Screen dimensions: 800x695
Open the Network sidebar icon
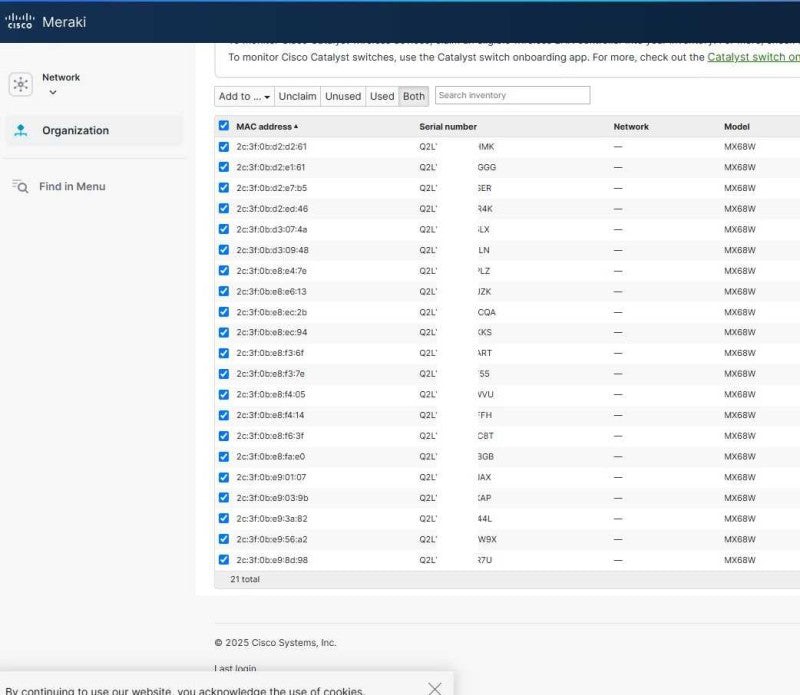(x=20, y=84)
